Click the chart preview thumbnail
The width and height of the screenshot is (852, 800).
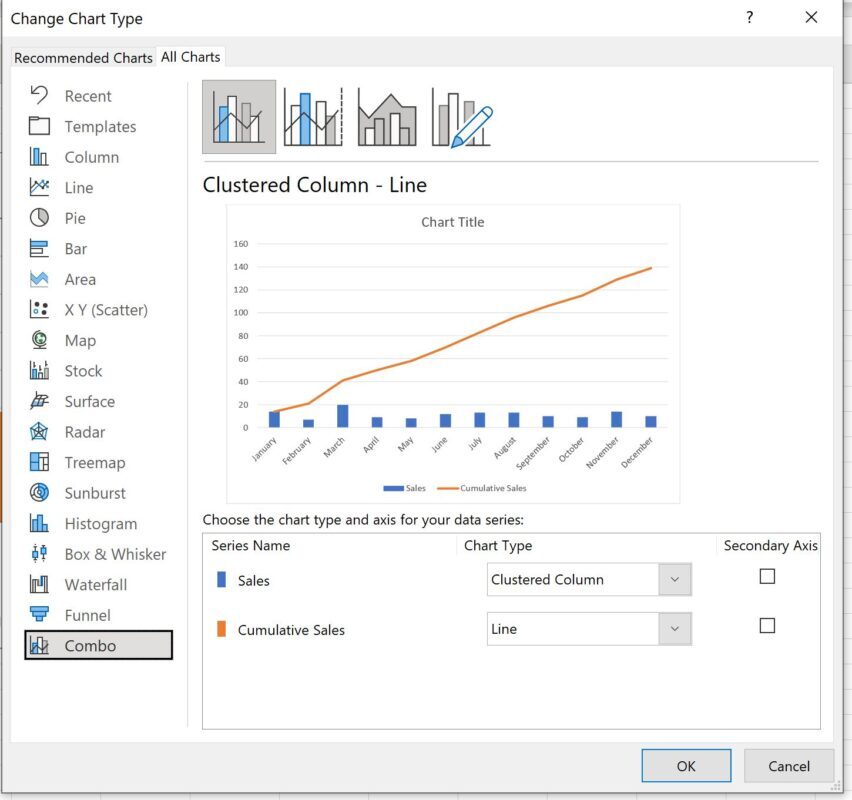[453, 354]
